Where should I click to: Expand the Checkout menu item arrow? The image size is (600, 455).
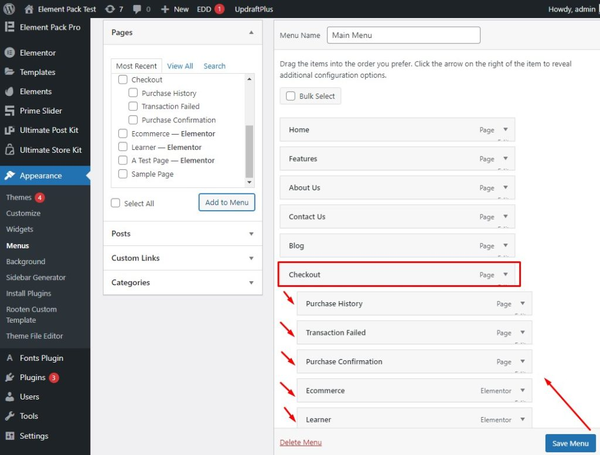click(505, 274)
